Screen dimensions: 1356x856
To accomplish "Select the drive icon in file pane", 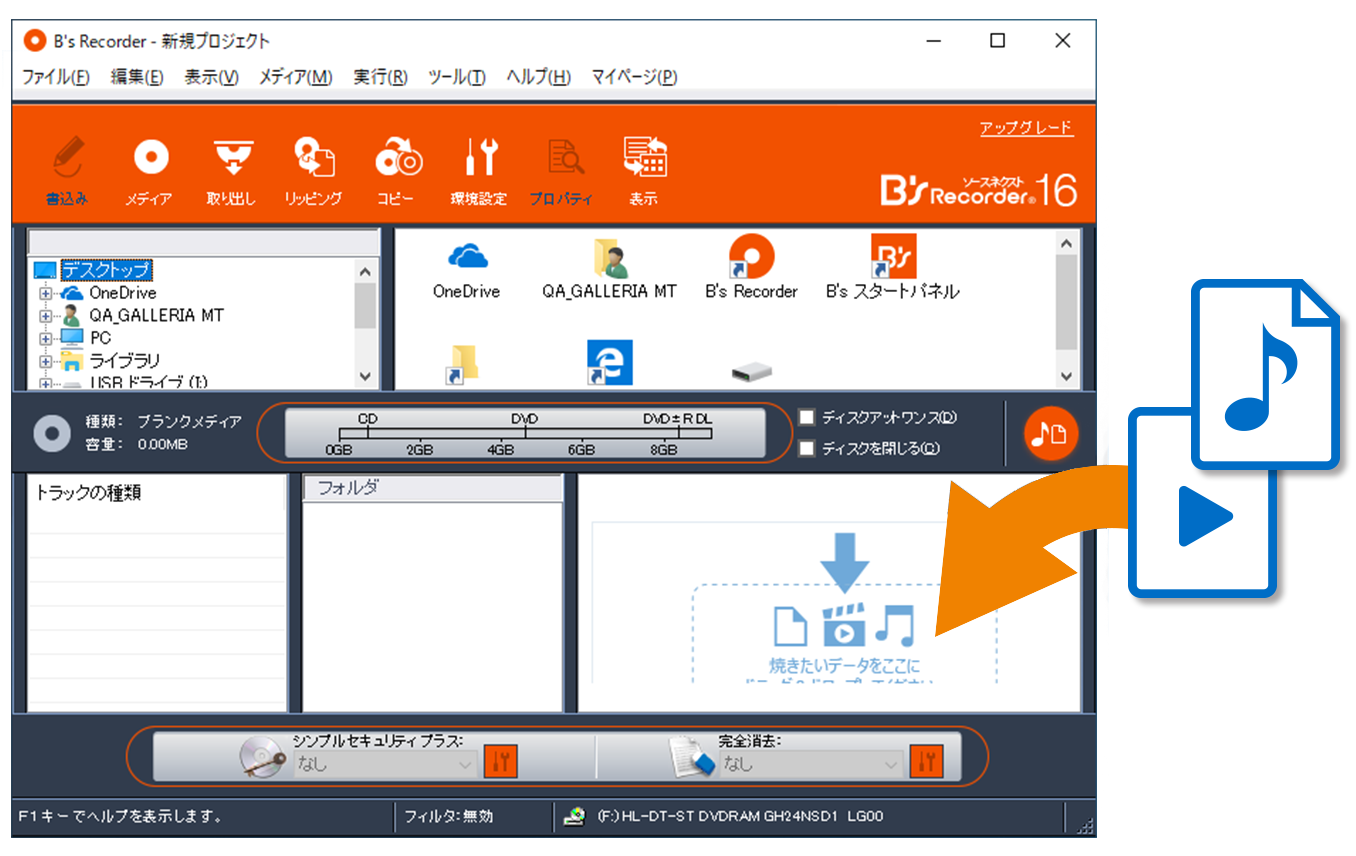I will click(751, 372).
